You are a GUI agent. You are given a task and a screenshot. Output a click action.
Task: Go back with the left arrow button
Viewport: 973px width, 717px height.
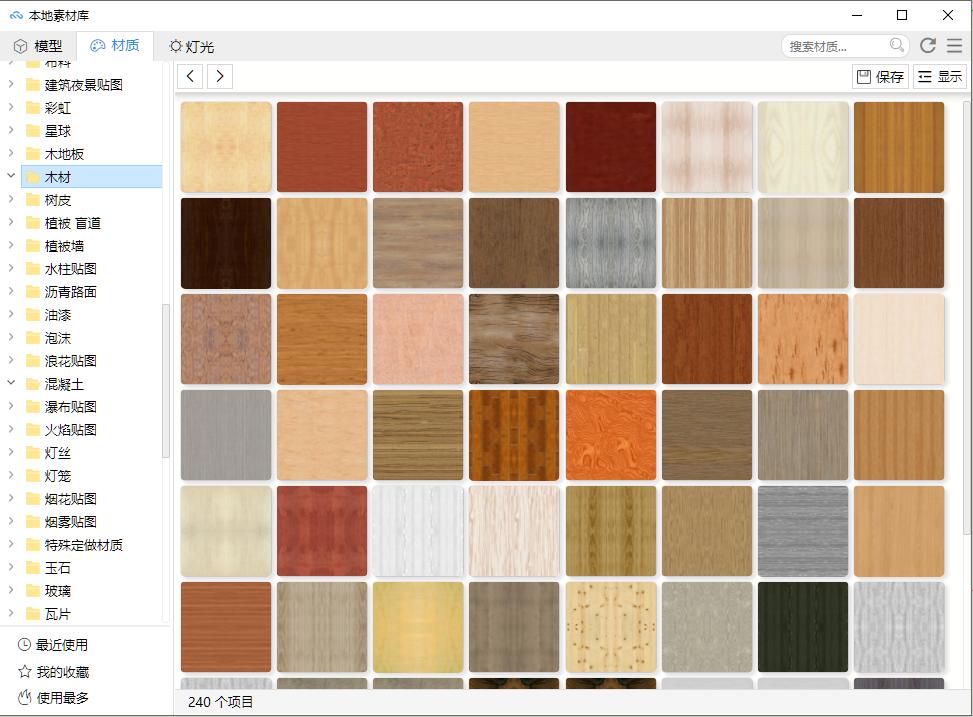(x=191, y=76)
